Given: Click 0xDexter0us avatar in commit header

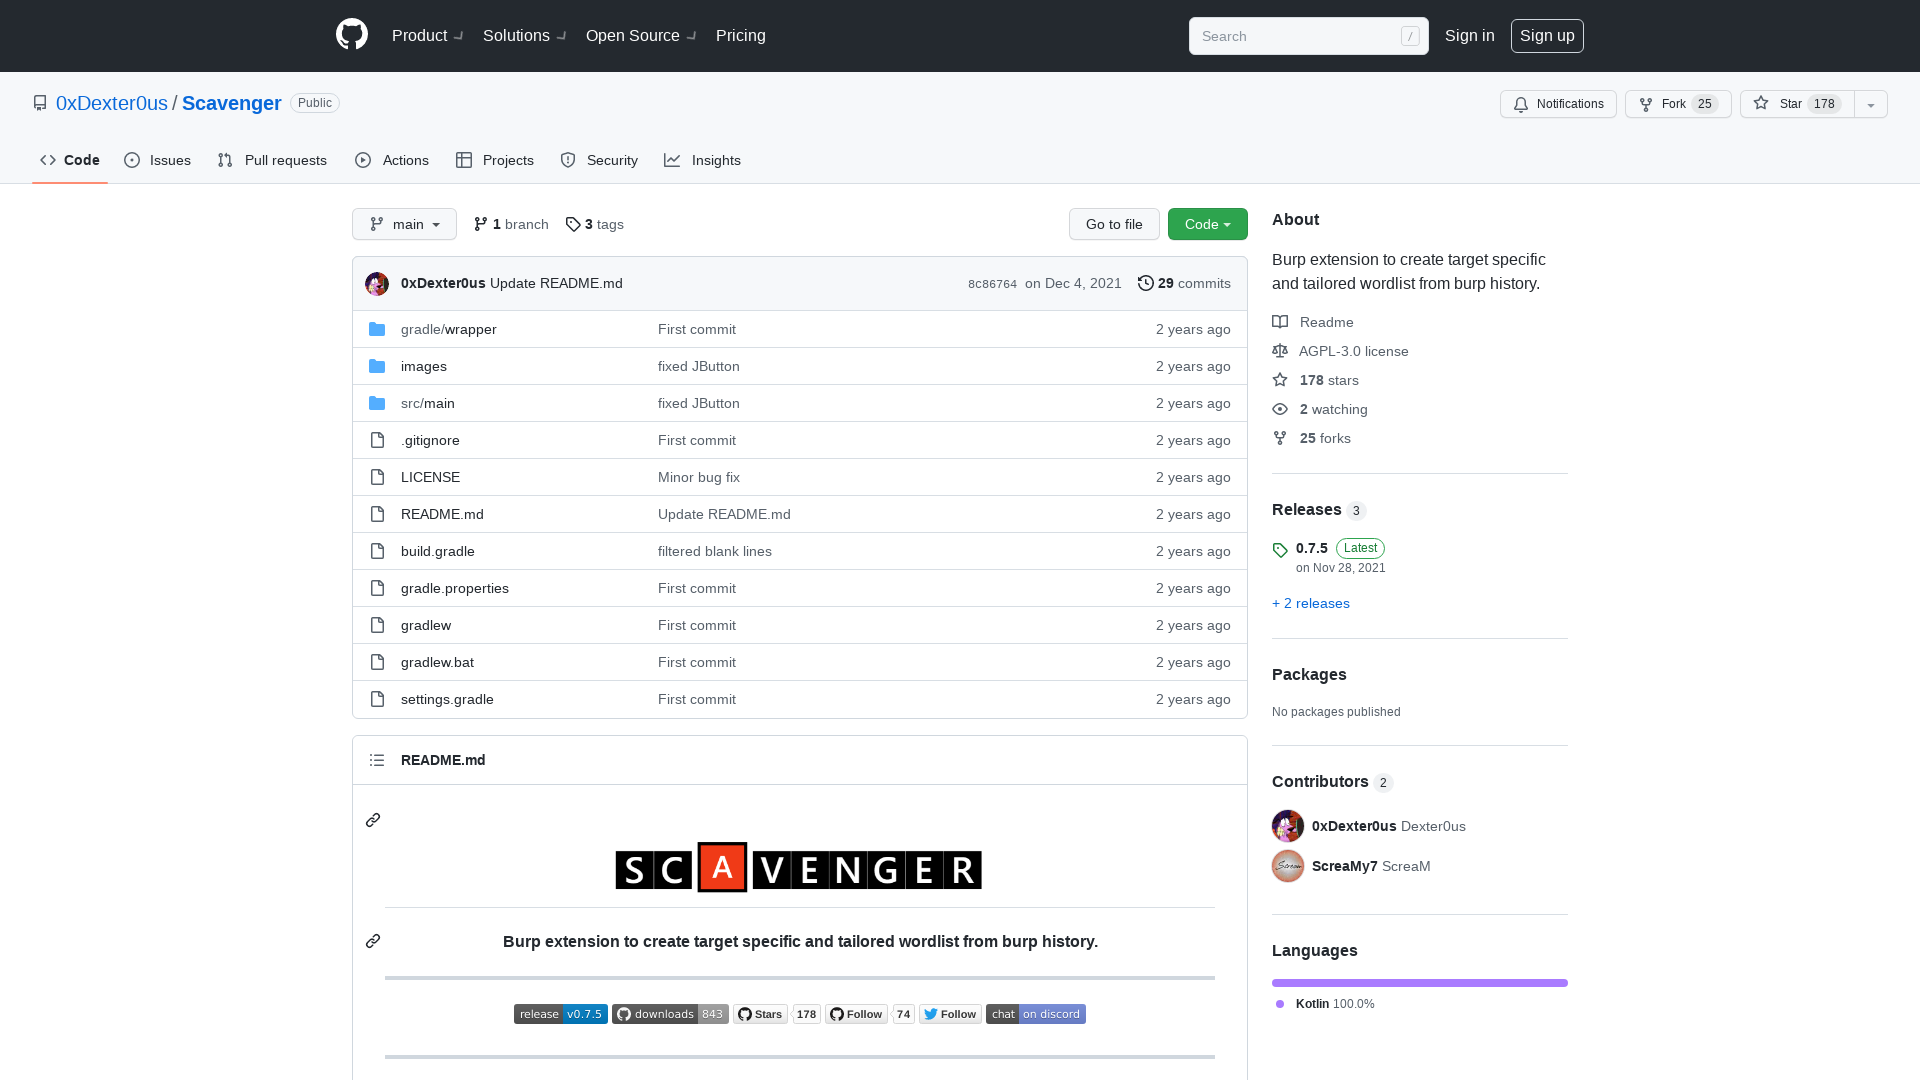Looking at the screenshot, I should tap(377, 284).
